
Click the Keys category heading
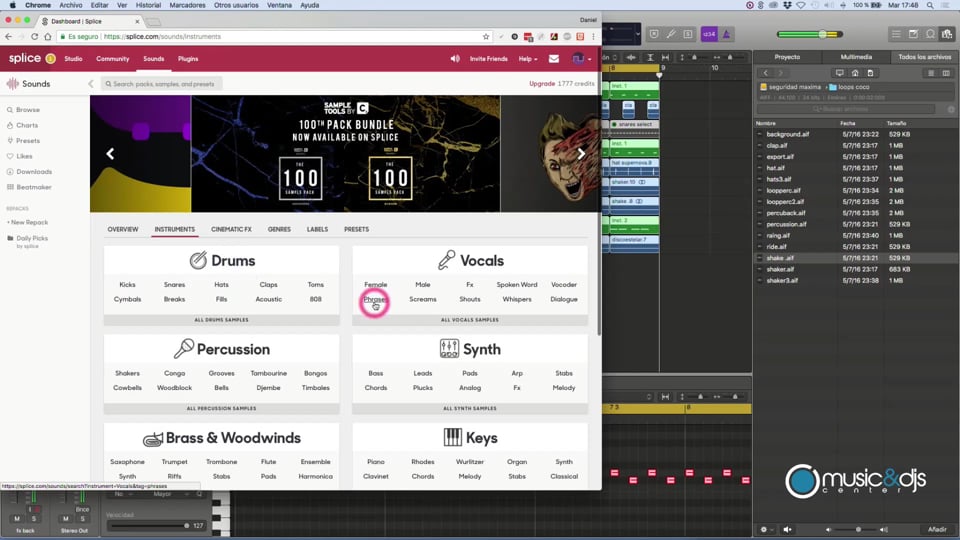point(470,438)
